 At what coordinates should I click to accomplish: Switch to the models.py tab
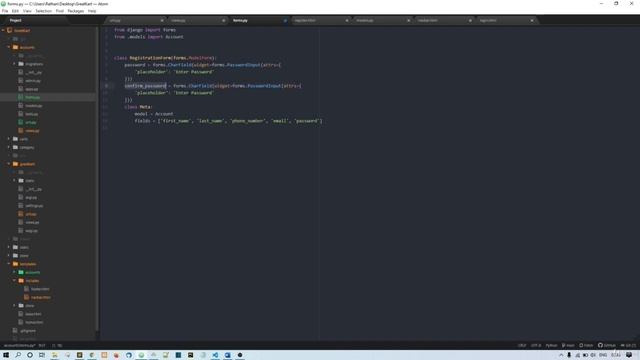(382, 20)
